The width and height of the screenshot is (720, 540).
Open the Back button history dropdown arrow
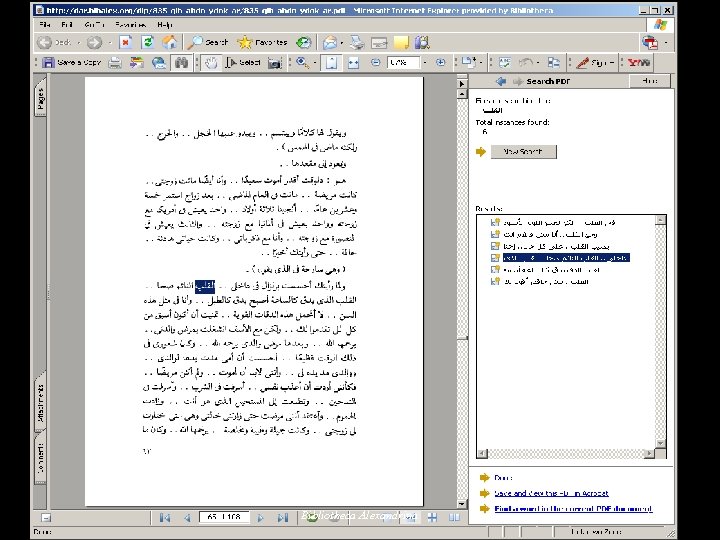77,42
